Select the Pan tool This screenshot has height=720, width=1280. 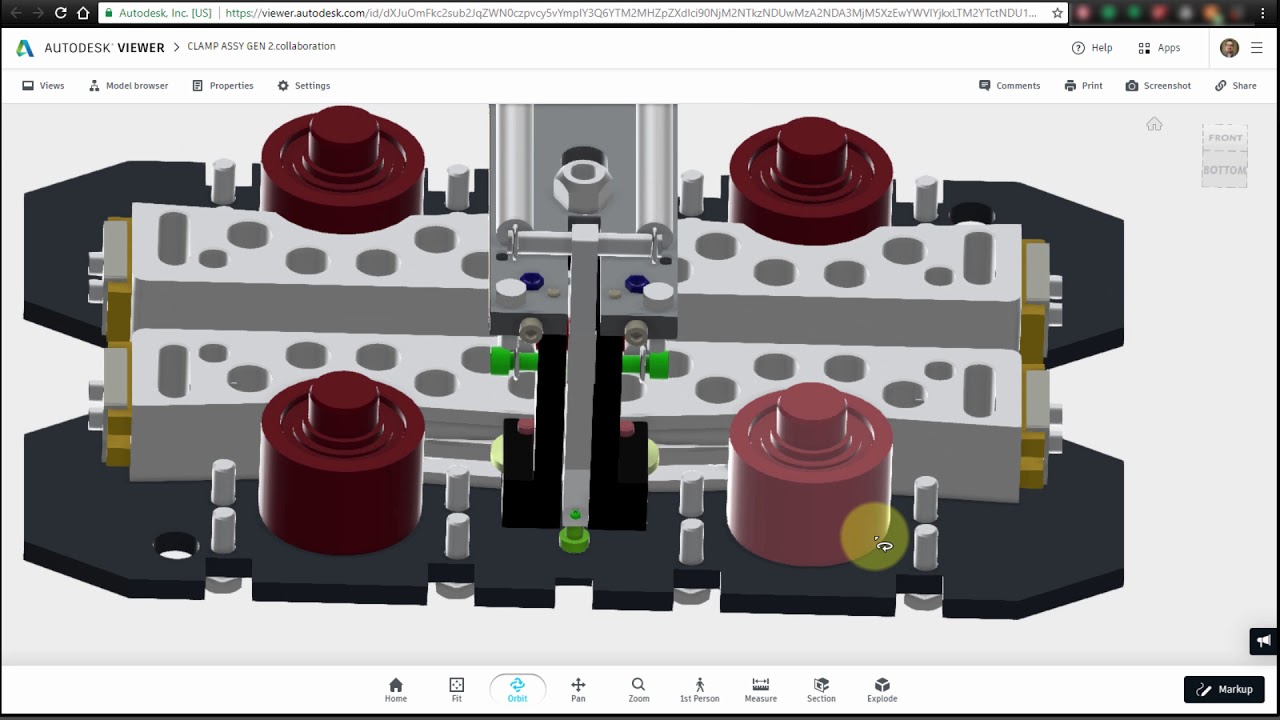click(578, 689)
